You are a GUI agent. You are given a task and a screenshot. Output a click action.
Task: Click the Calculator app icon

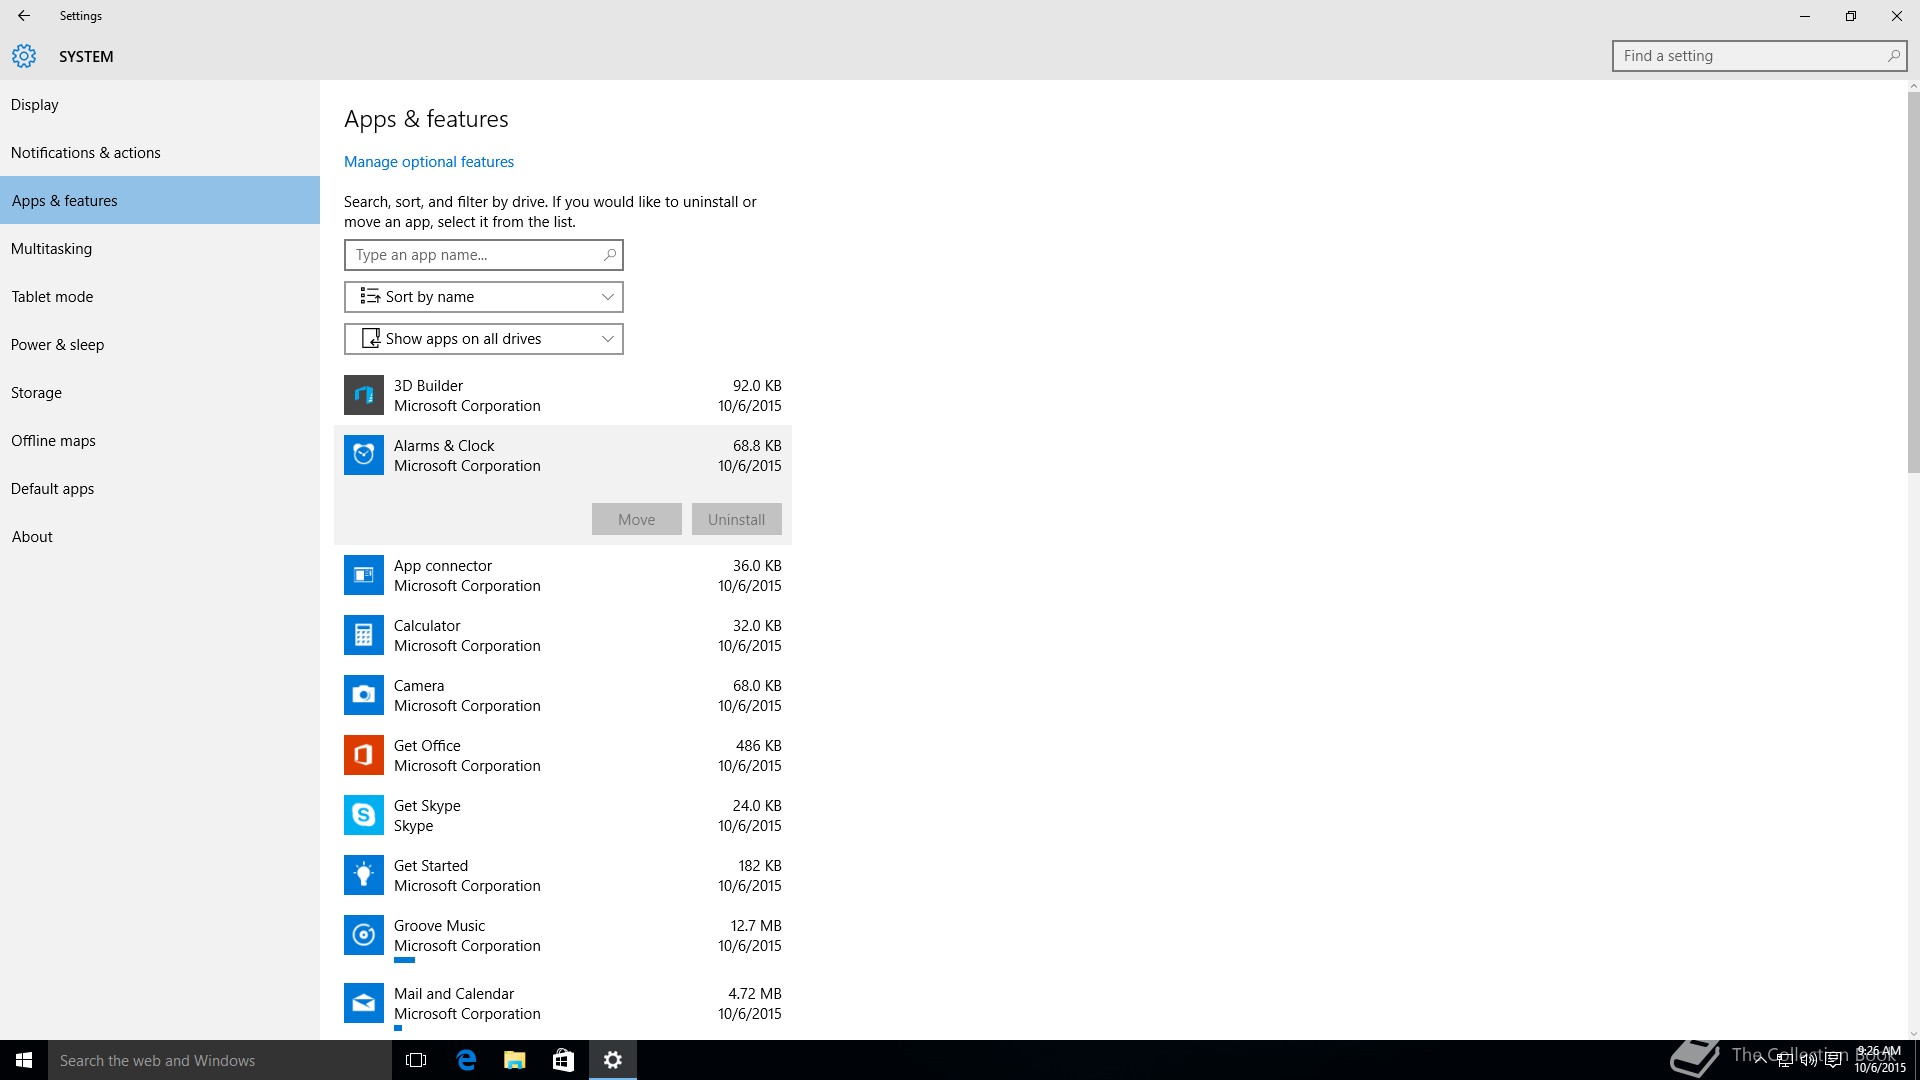pyautogui.click(x=364, y=635)
